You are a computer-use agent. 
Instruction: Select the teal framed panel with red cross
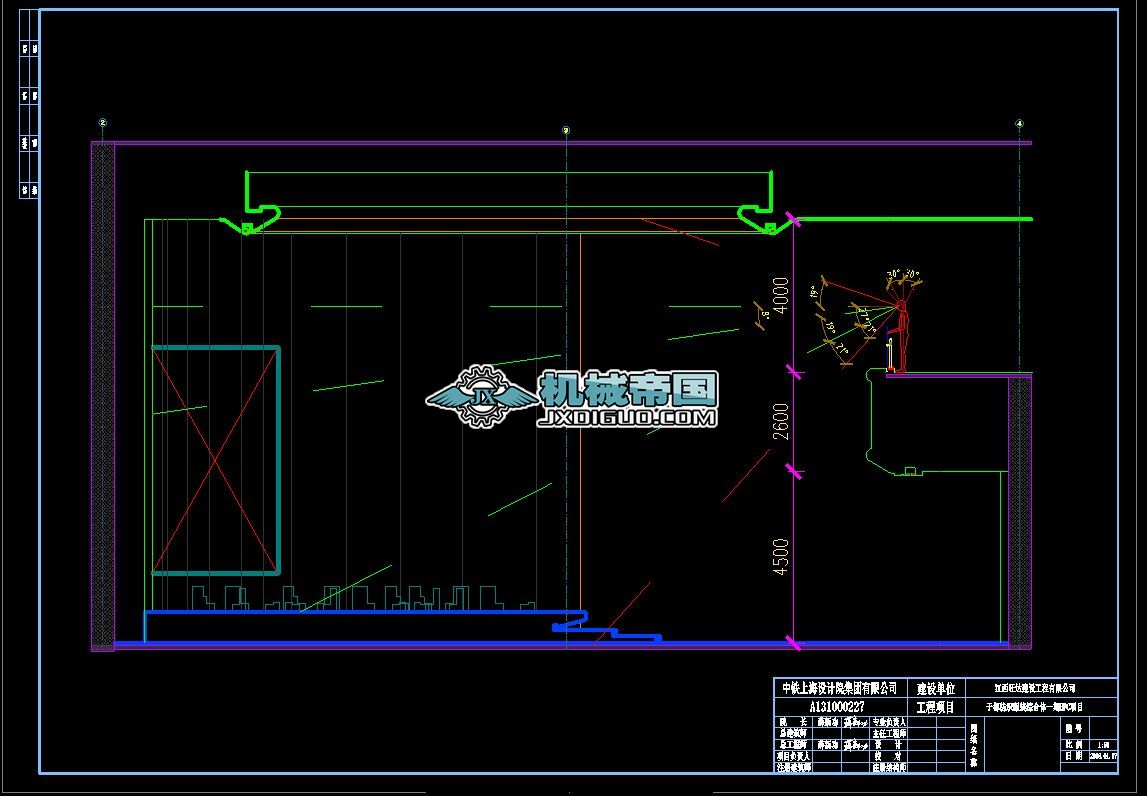[x=216, y=460]
